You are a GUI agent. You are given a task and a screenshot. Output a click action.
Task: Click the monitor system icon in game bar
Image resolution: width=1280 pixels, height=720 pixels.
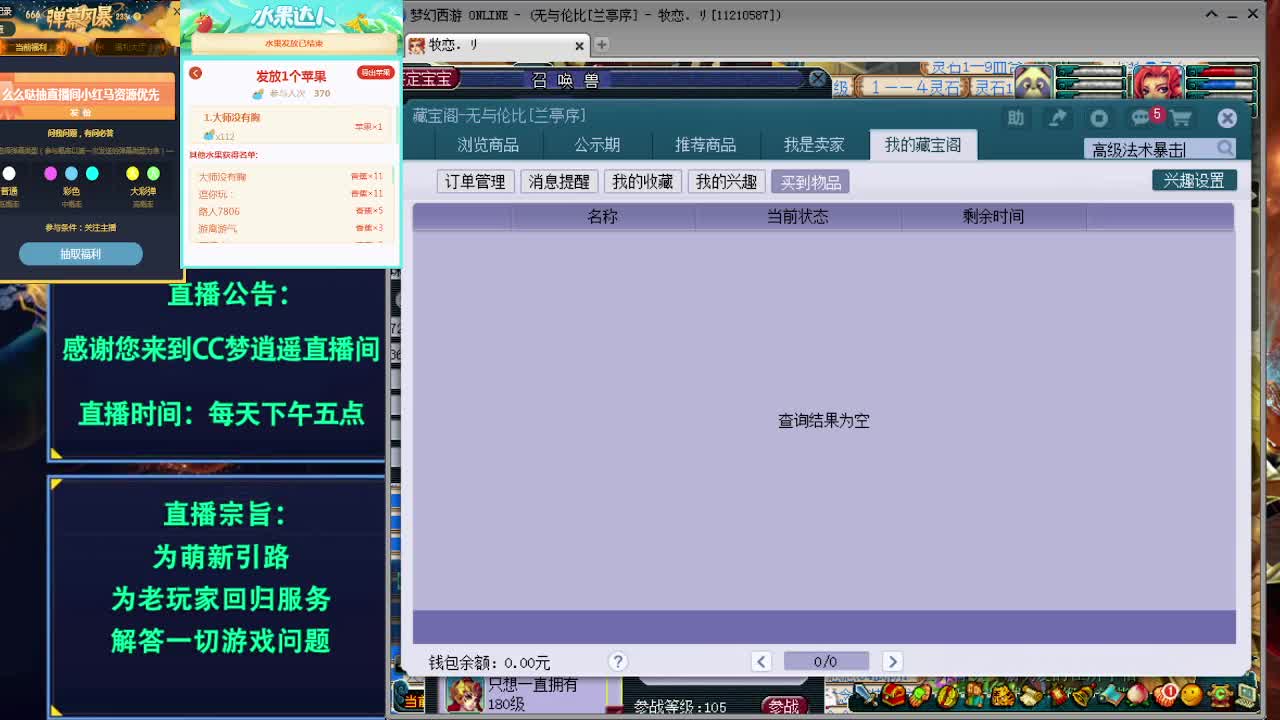pos(1246,694)
